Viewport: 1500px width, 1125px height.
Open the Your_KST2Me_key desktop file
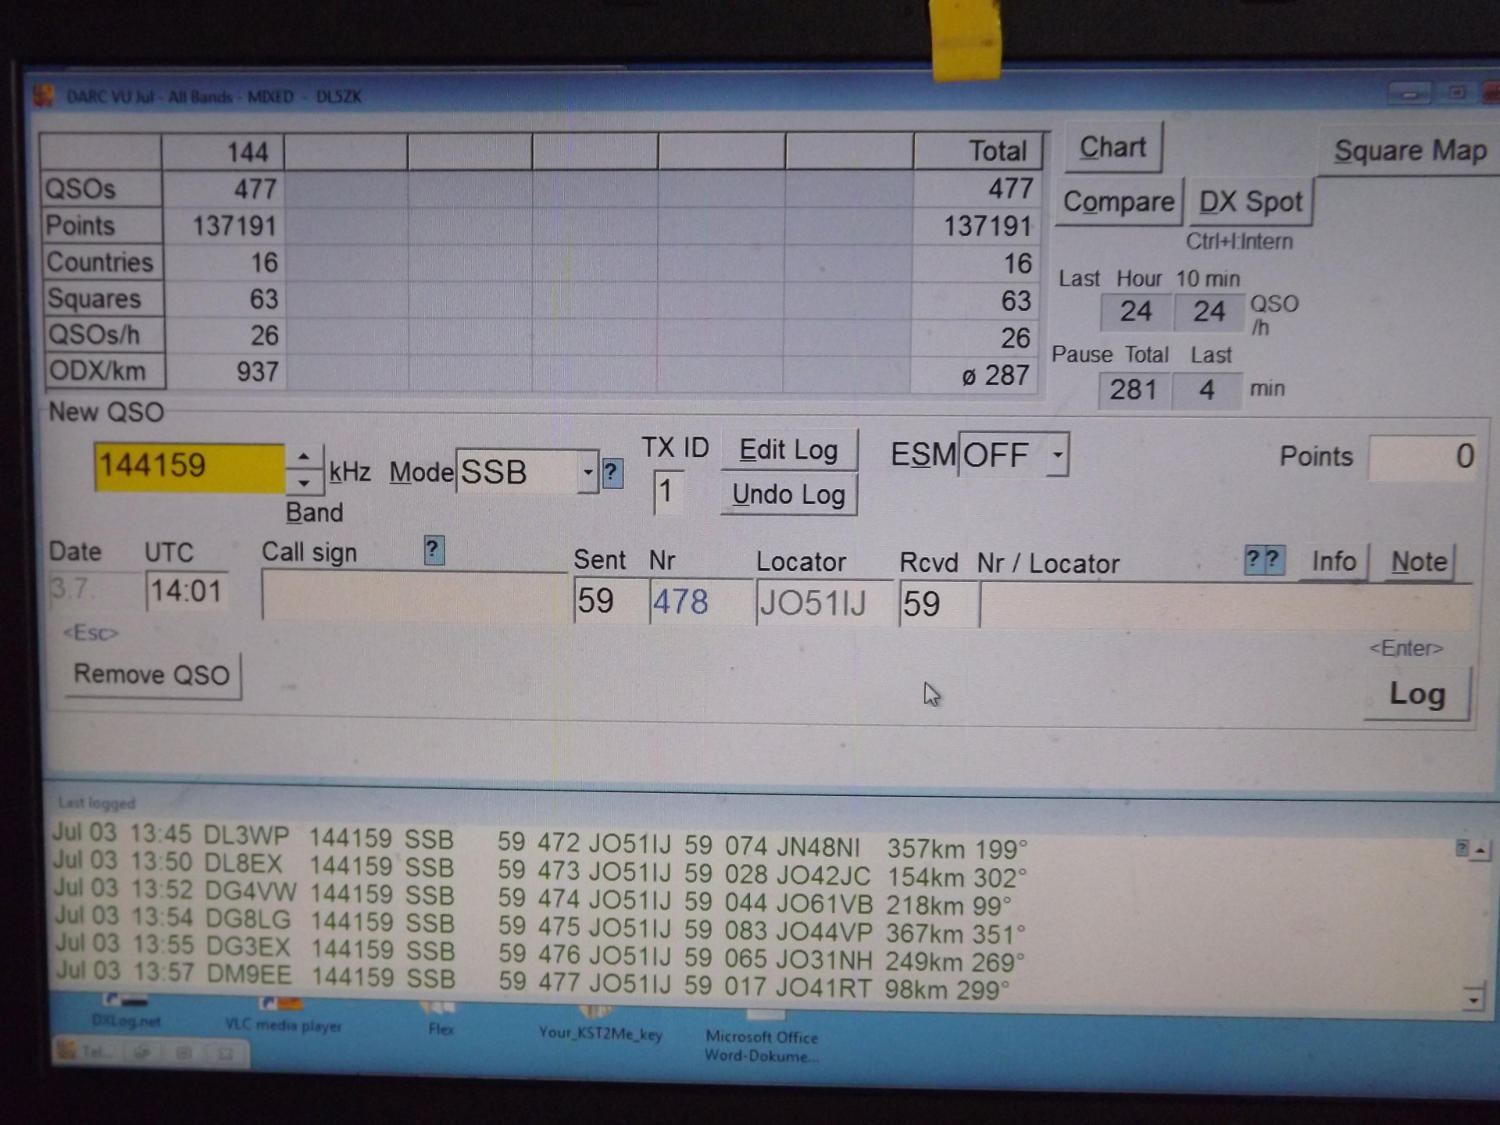click(x=599, y=1020)
